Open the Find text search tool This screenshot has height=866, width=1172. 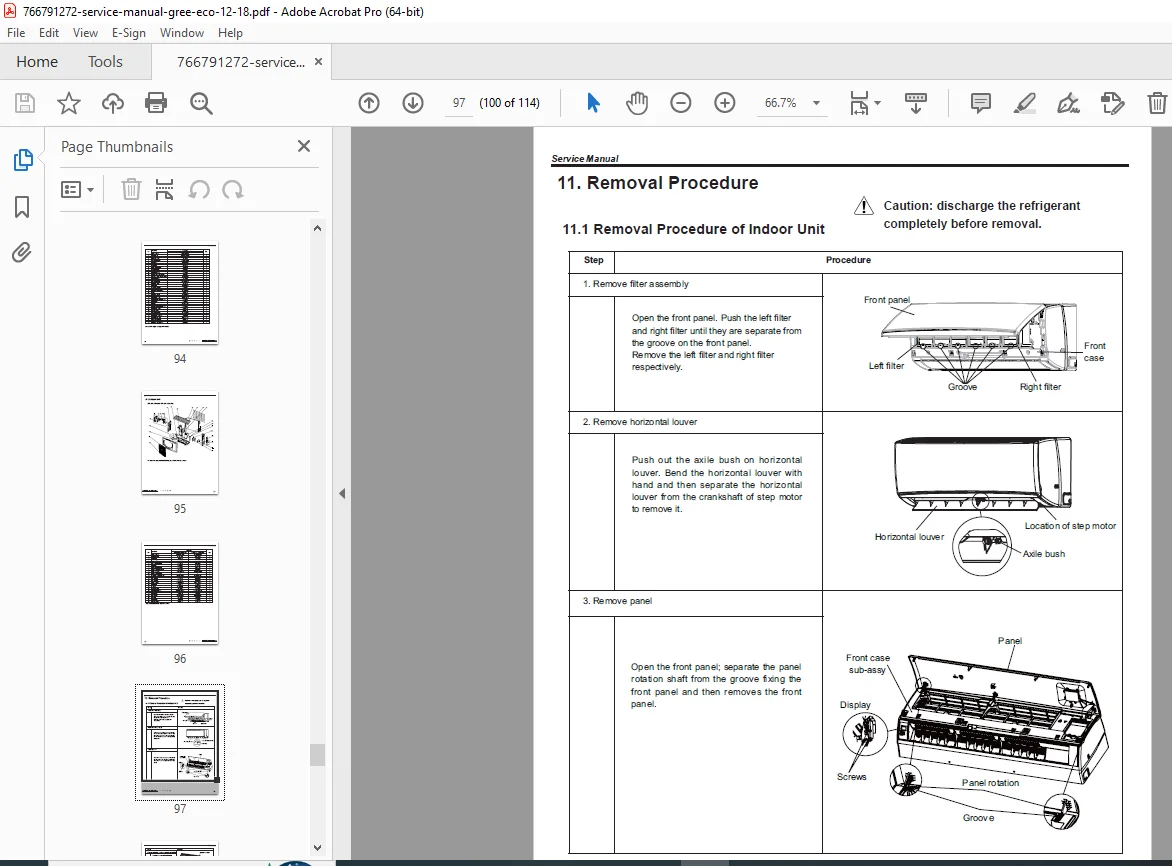point(201,103)
